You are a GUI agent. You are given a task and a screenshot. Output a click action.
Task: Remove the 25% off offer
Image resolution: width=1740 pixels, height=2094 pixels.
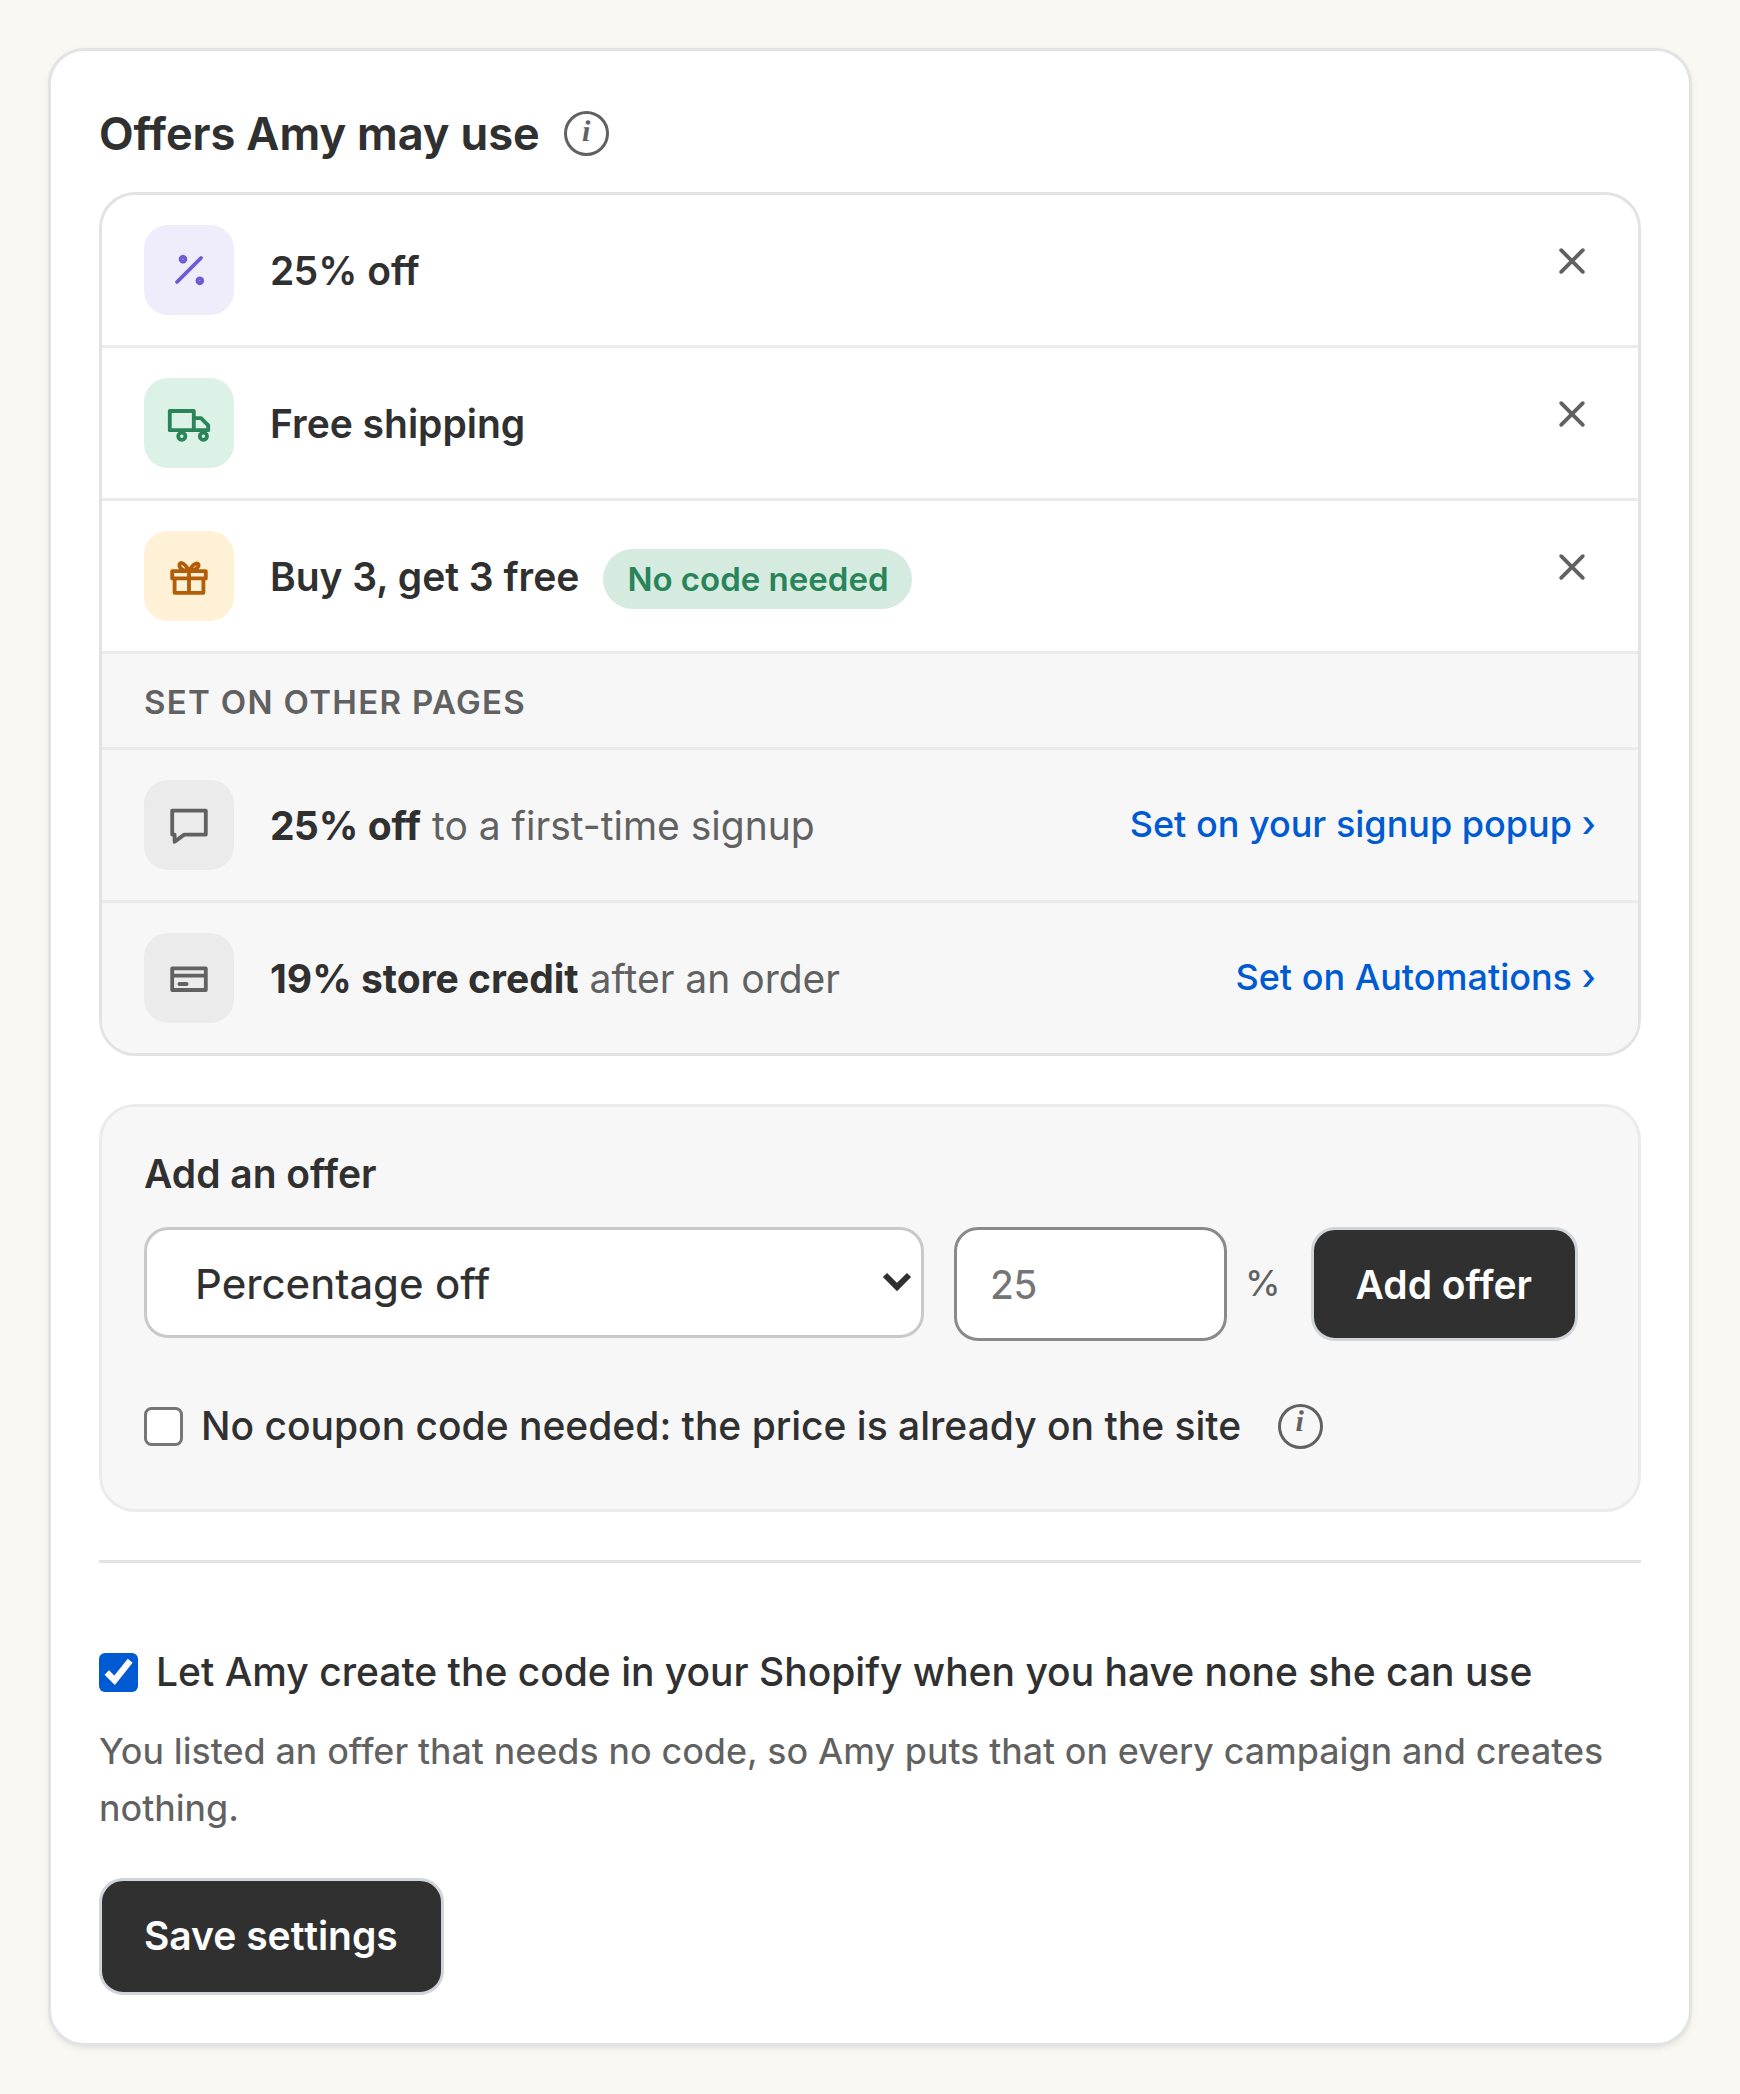pos(1572,261)
